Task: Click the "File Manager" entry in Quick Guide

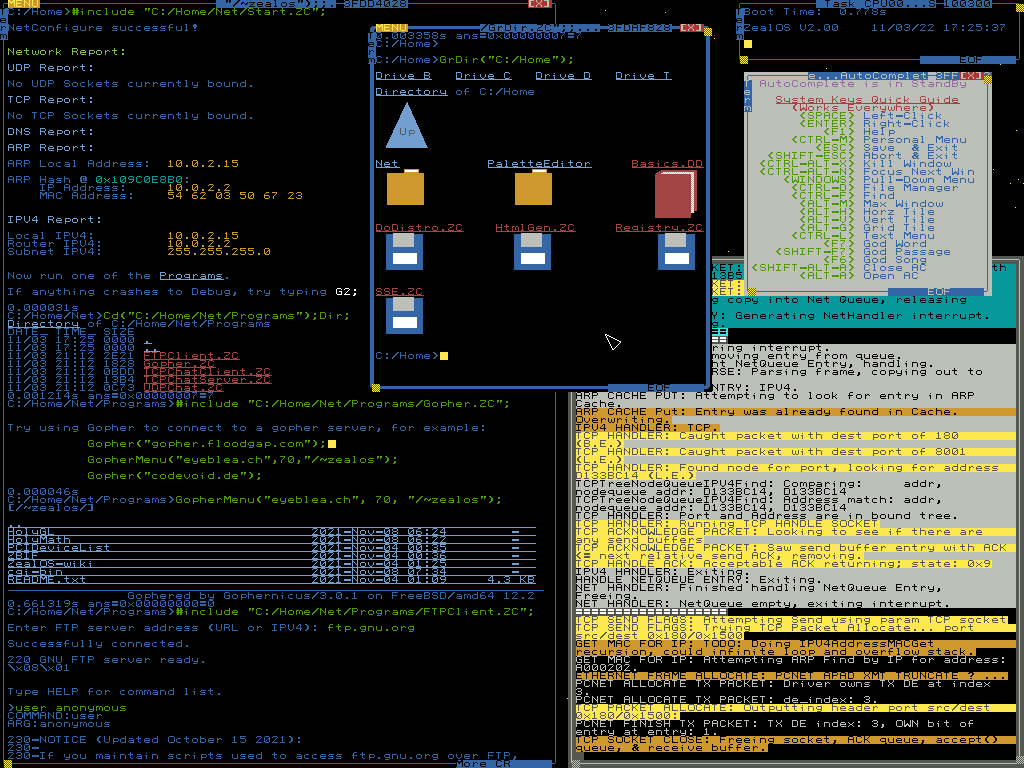Action: [x=911, y=188]
